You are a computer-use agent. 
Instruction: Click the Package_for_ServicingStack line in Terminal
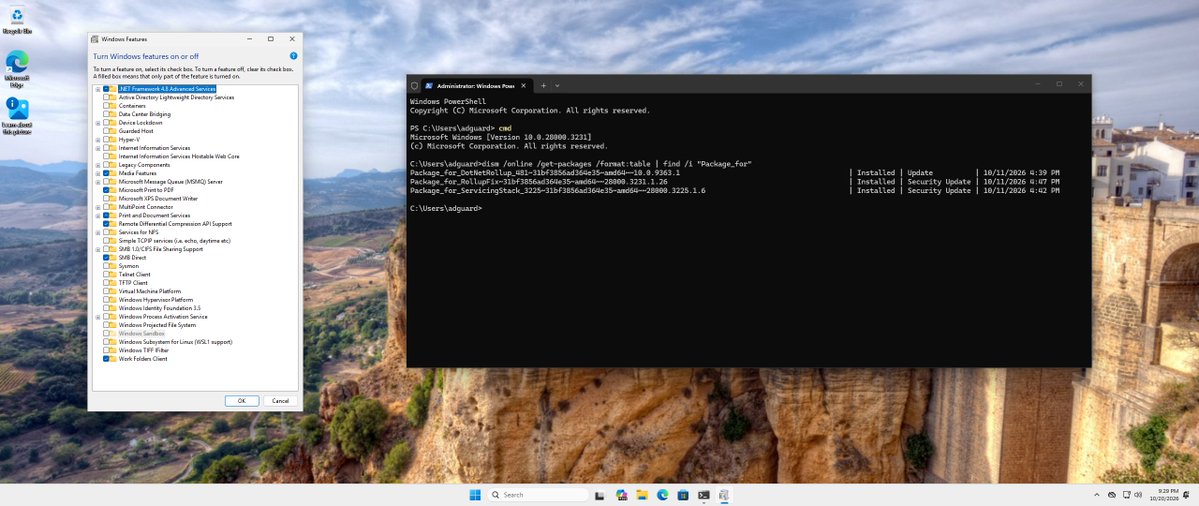pyautogui.click(x=735, y=190)
